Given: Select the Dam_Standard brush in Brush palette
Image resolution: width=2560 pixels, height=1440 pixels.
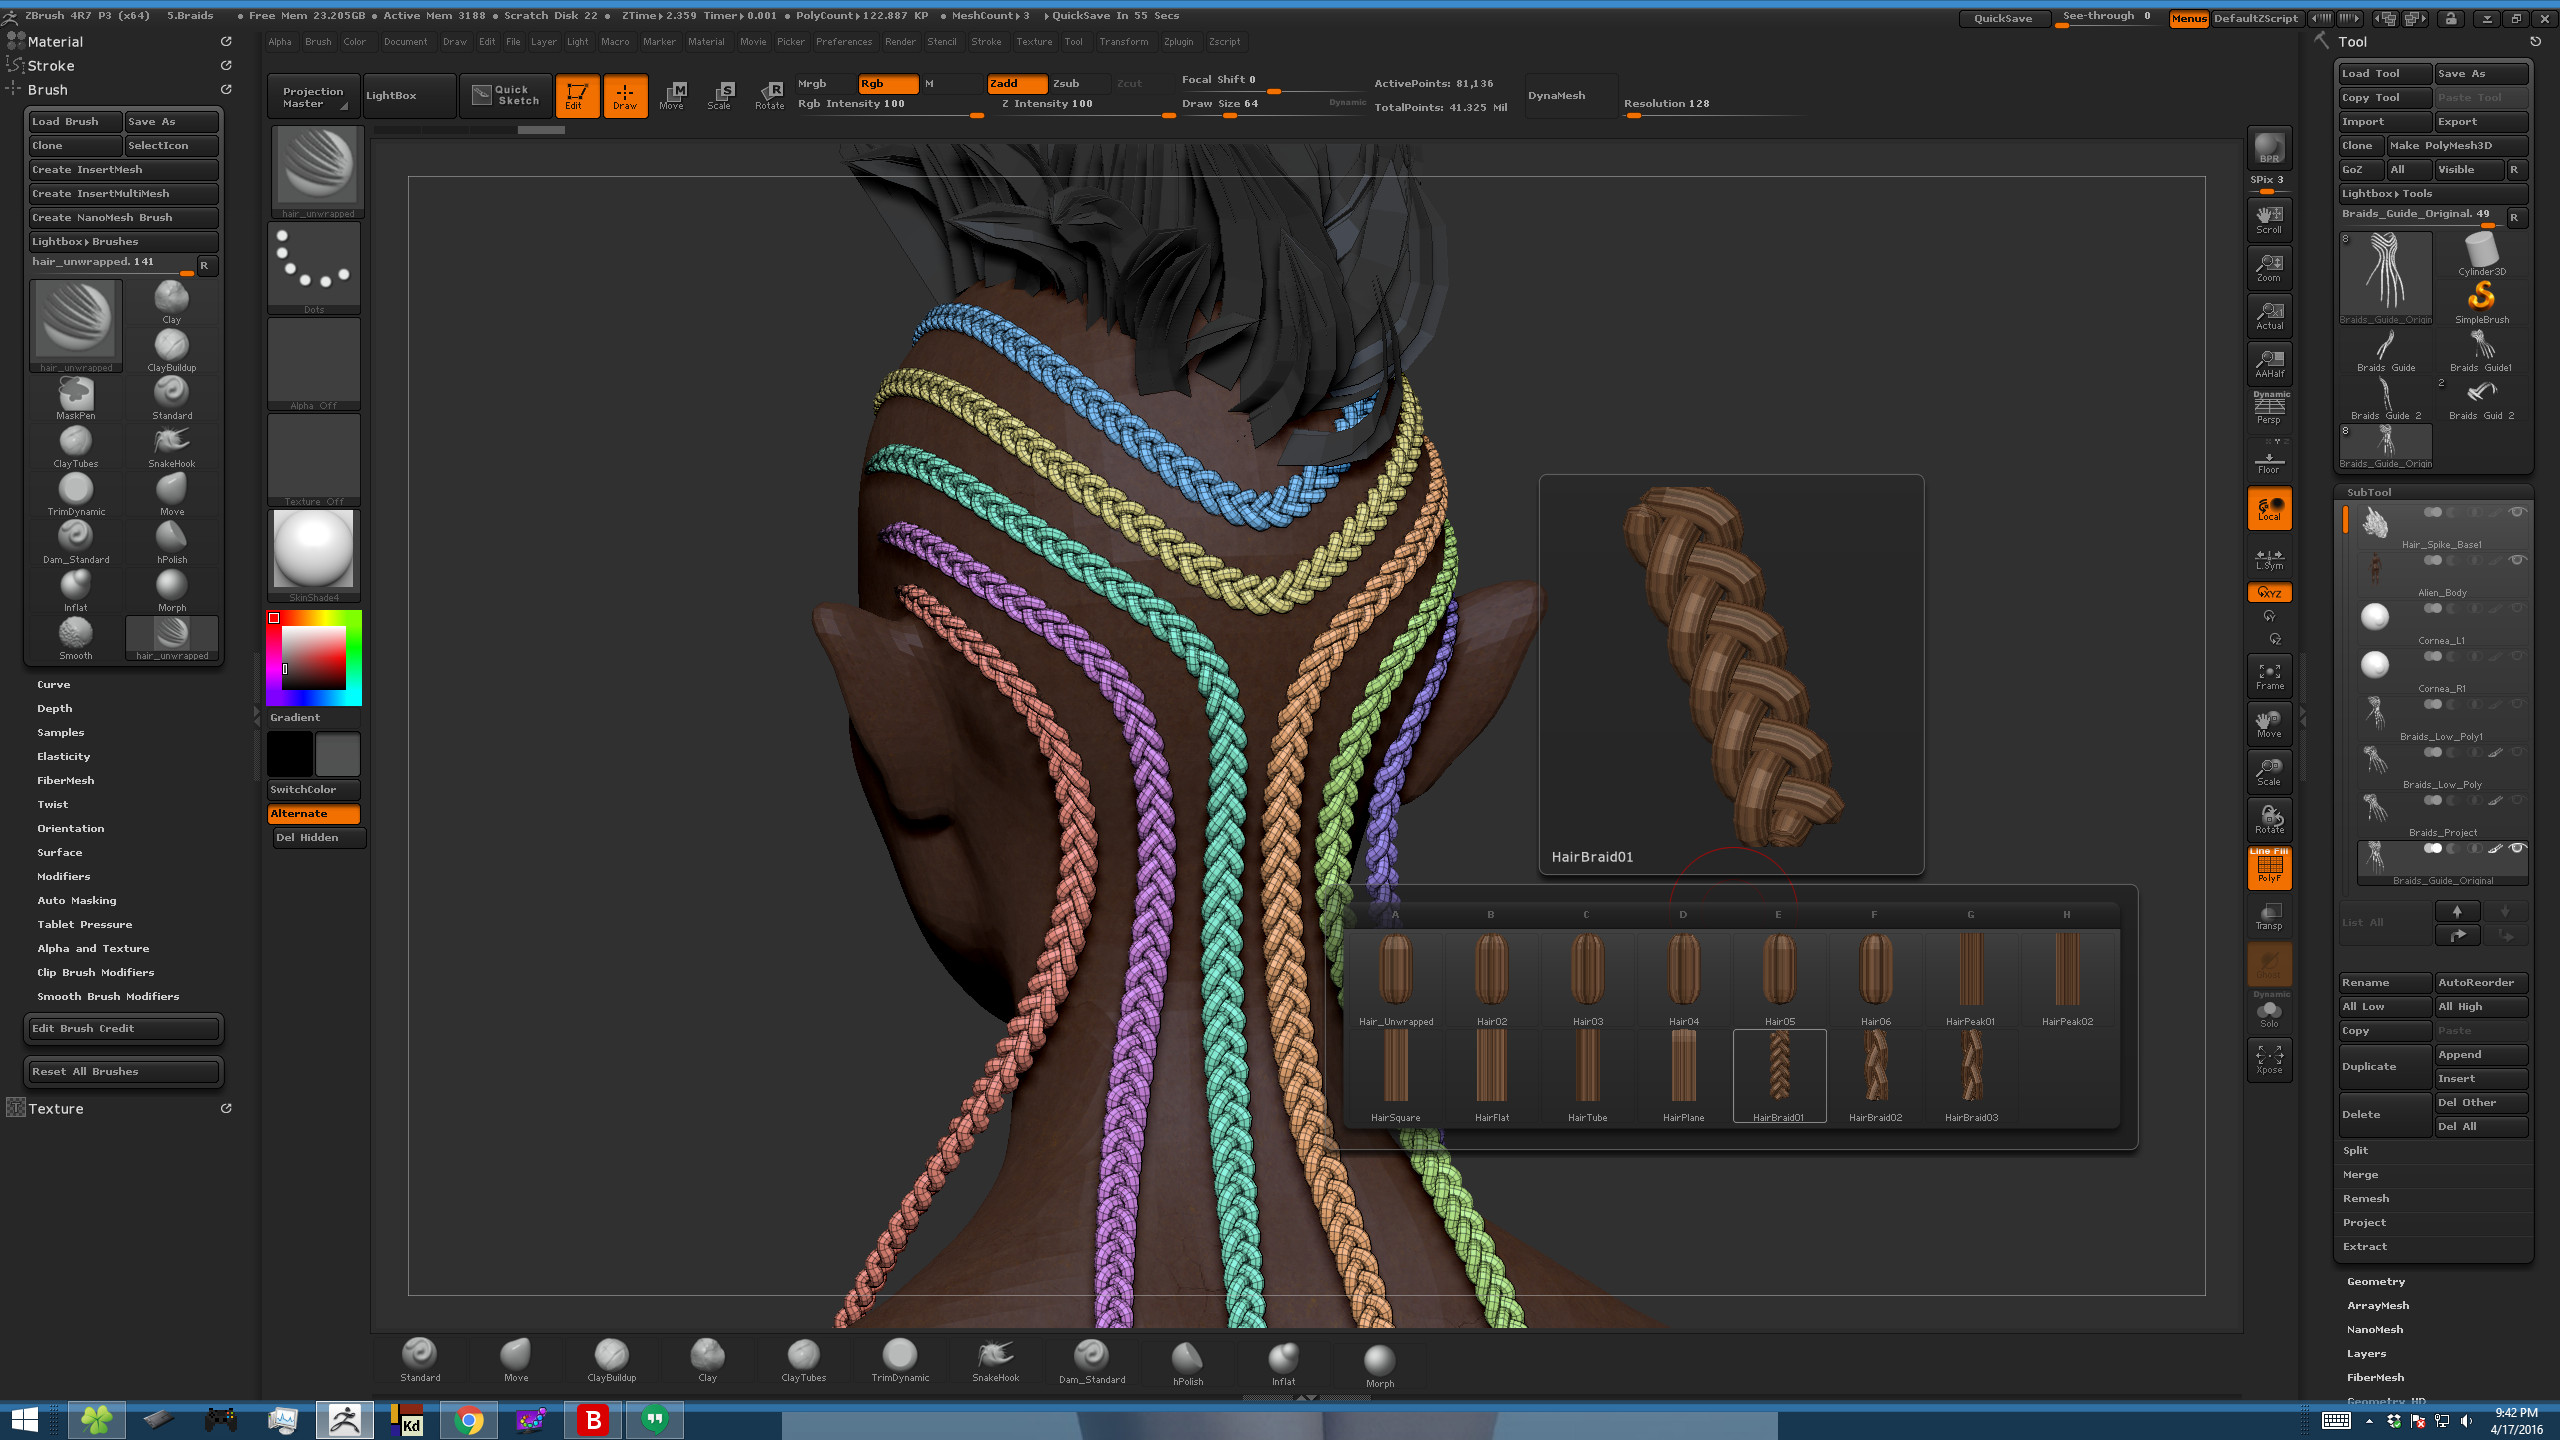Looking at the screenshot, I should pos(75,541).
